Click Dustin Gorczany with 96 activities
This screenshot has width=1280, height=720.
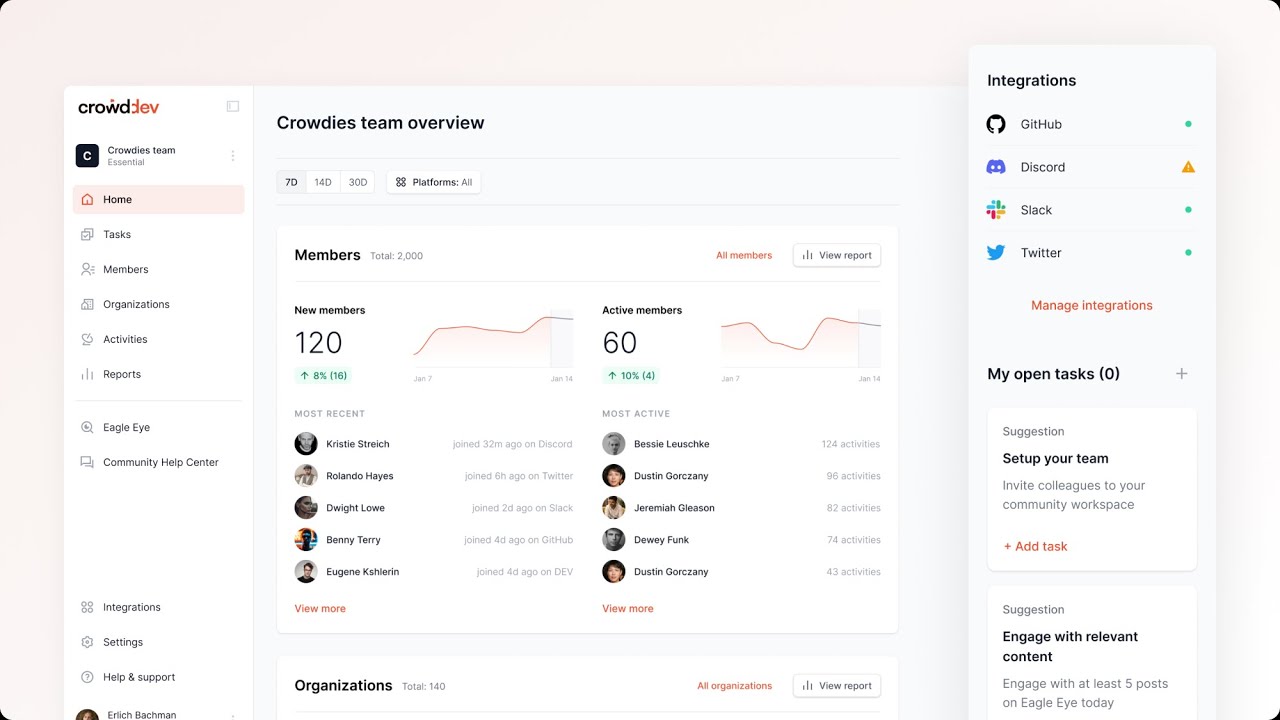pos(671,476)
